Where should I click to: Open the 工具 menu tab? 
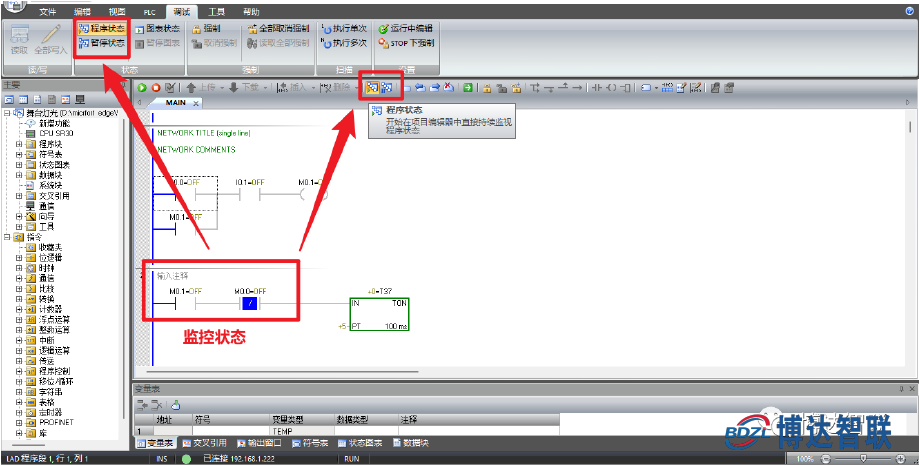pos(217,12)
